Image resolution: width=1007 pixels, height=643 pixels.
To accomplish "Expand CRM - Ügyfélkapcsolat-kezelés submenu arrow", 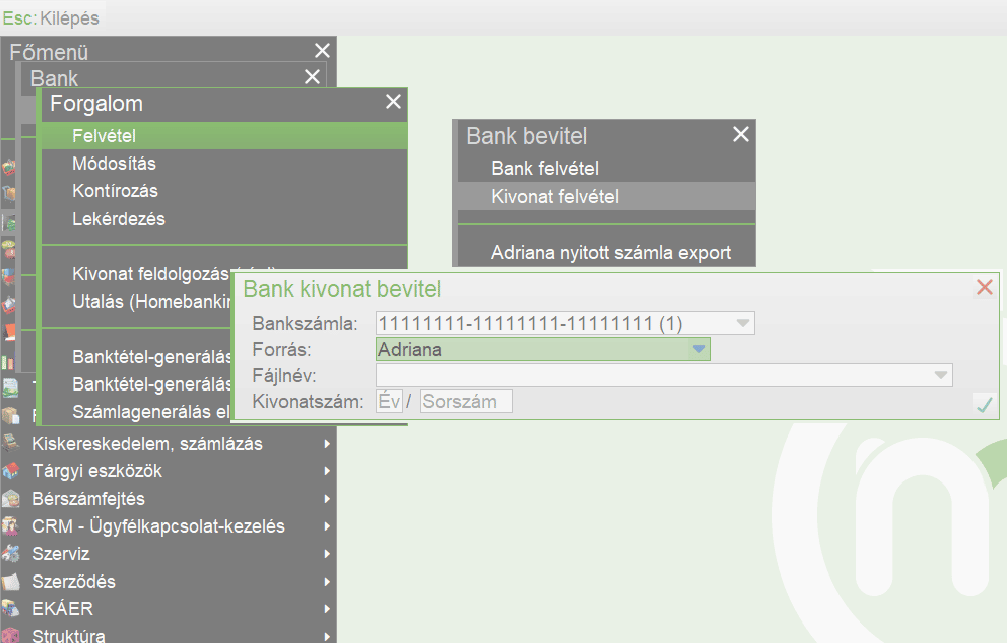I will tap(327, 526).
